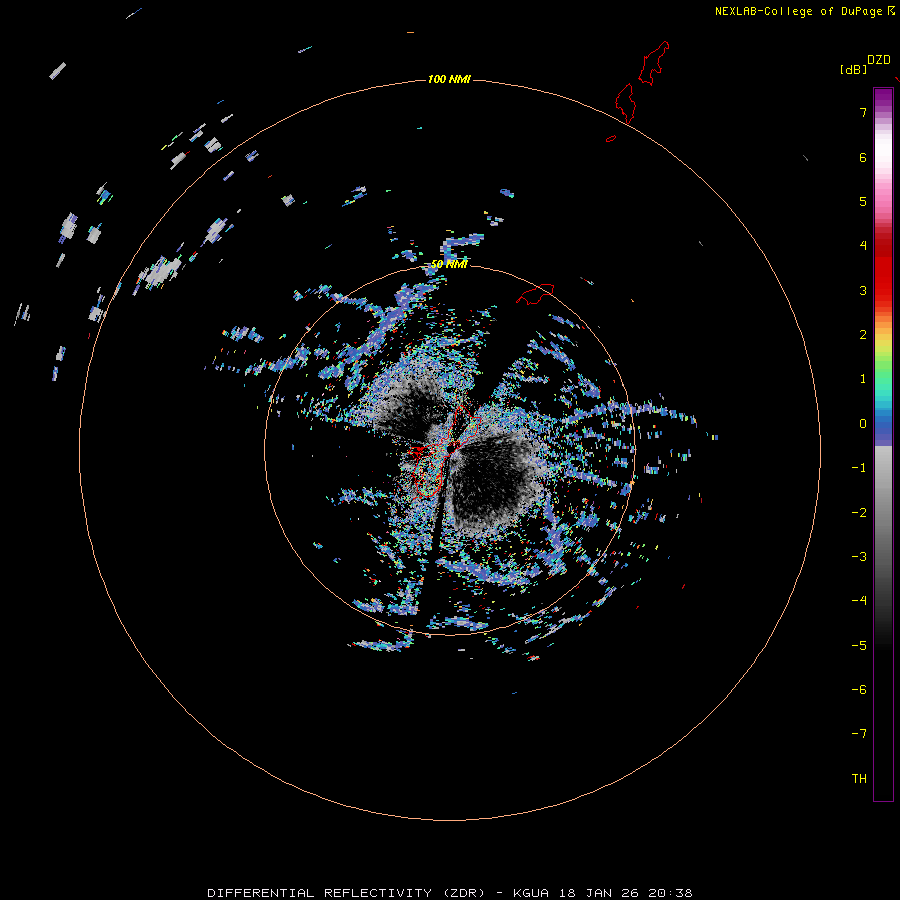Click the -6 value on the color scale
This screenshot has width=900, height=900.
859,690
